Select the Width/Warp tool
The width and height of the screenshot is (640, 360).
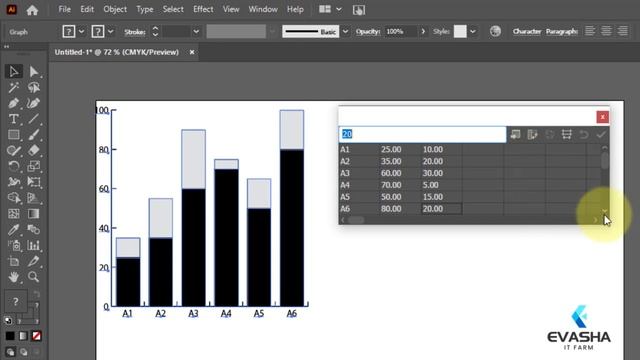[13, 182]
